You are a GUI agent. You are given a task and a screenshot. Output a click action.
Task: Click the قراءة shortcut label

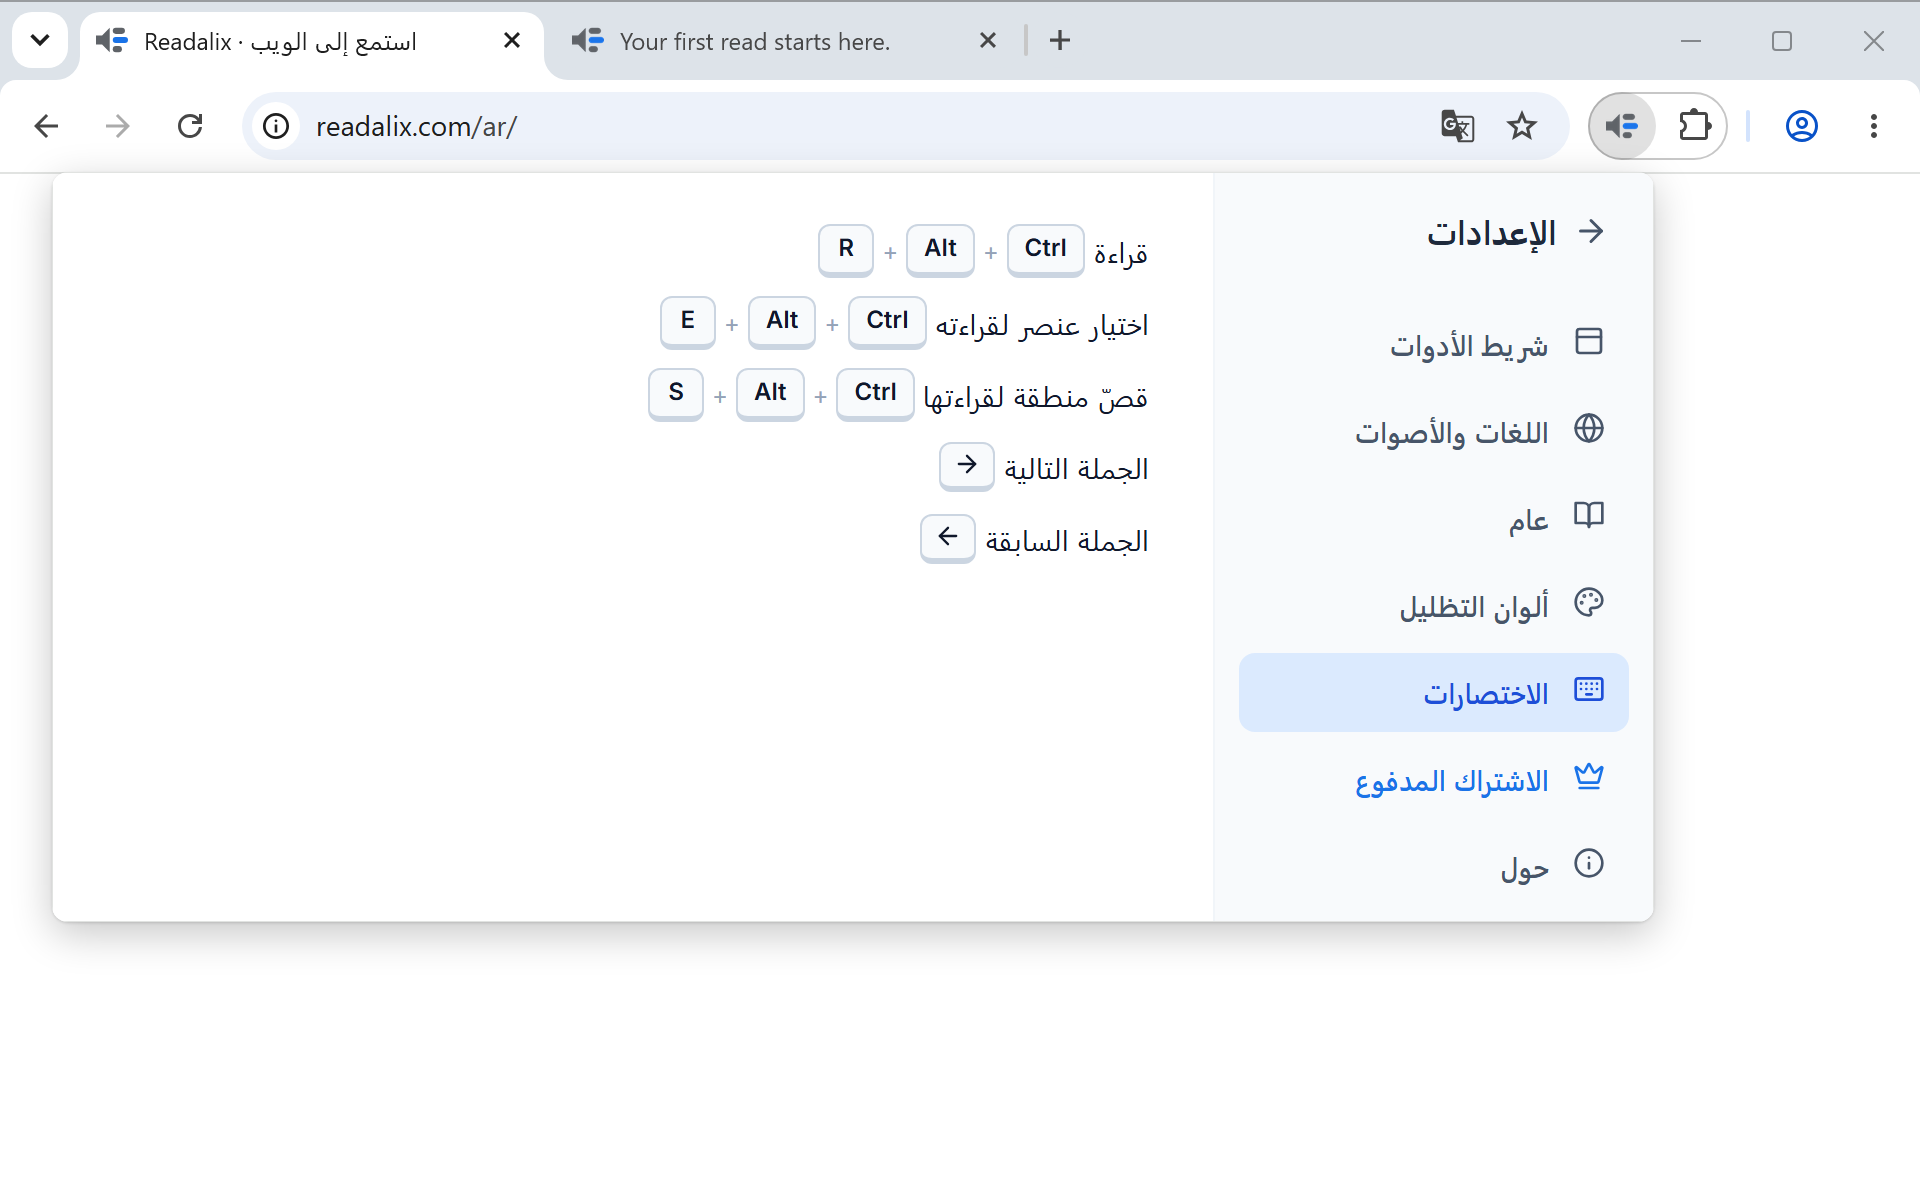click(1120, 254)
